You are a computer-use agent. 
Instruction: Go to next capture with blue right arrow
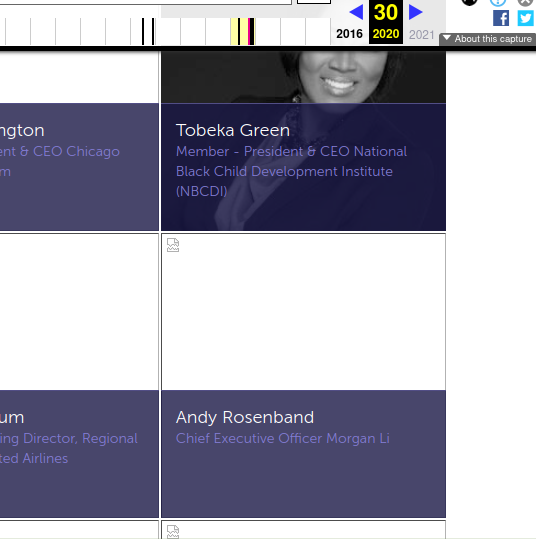pos(415,12)
